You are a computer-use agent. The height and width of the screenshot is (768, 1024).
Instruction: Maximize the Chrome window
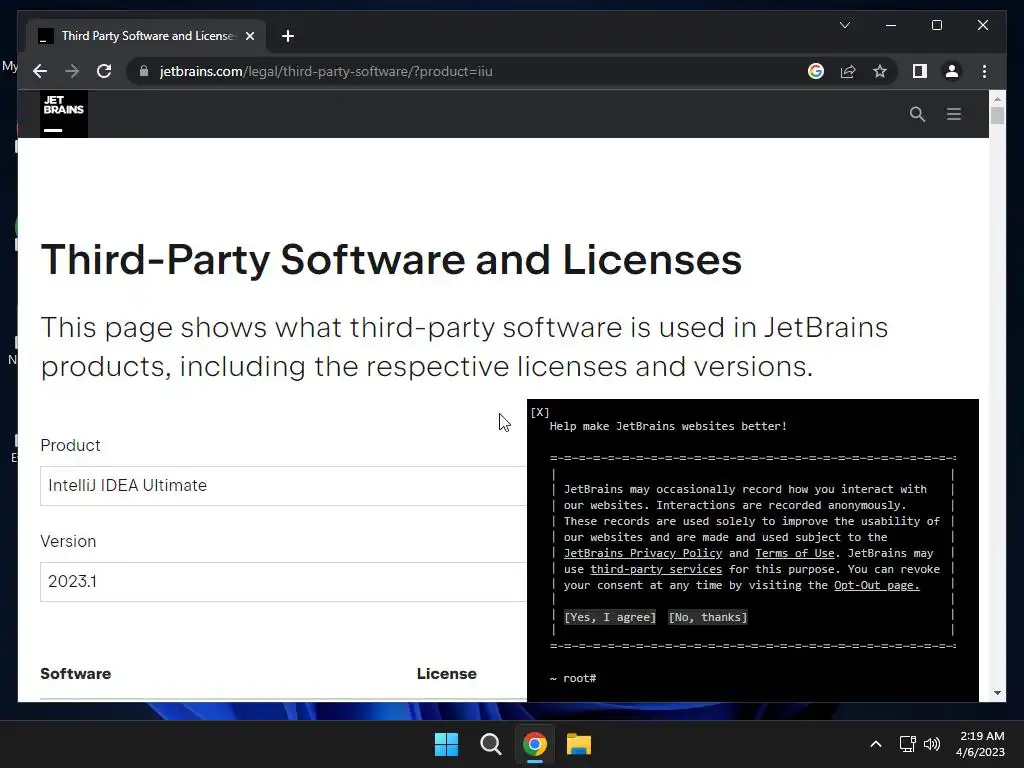point(936,25)
